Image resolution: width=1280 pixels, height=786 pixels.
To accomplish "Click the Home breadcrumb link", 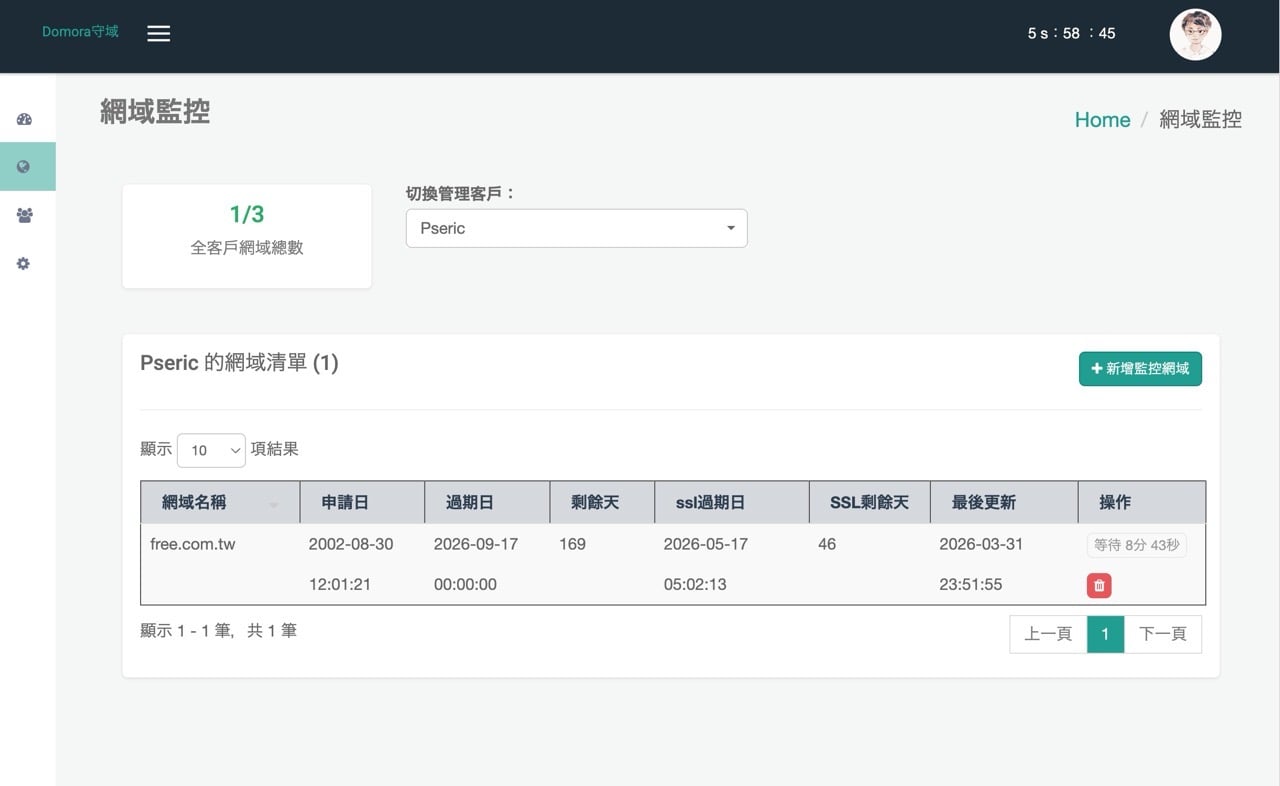I will [1102, 120].
